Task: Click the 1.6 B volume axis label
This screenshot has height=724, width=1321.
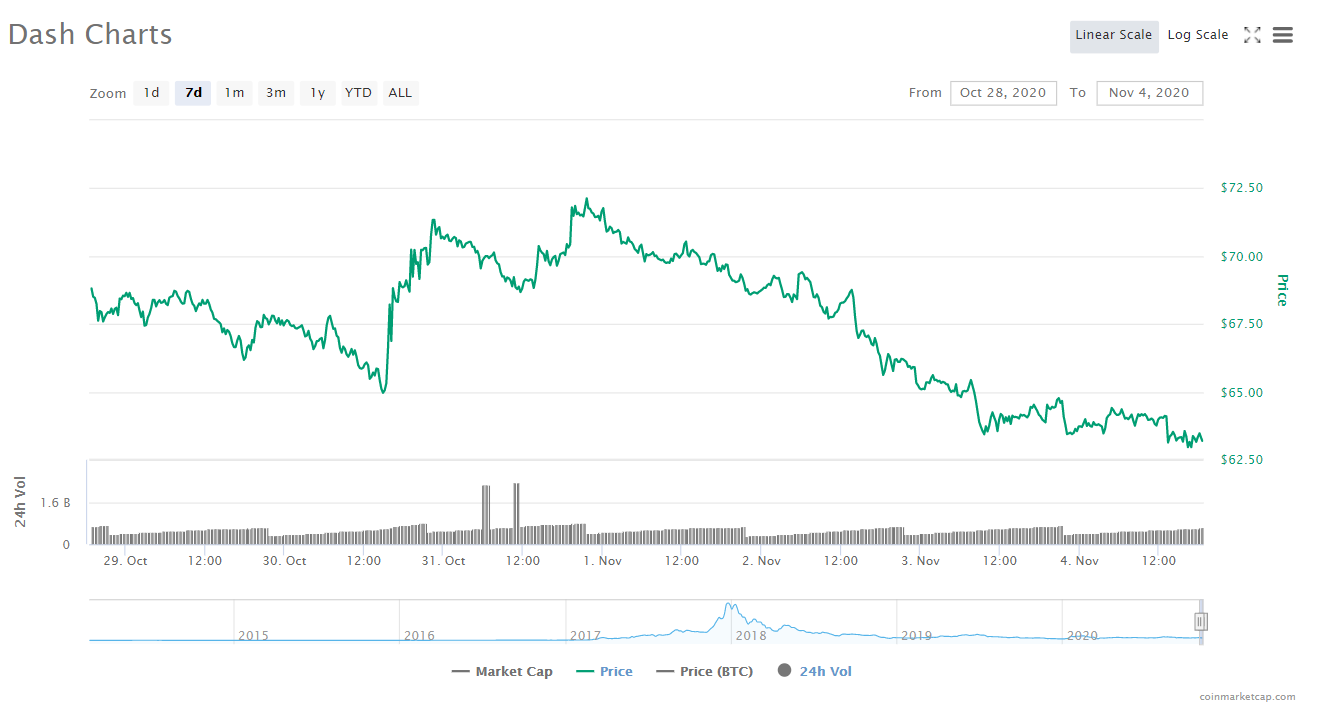Action: point(56,503)
